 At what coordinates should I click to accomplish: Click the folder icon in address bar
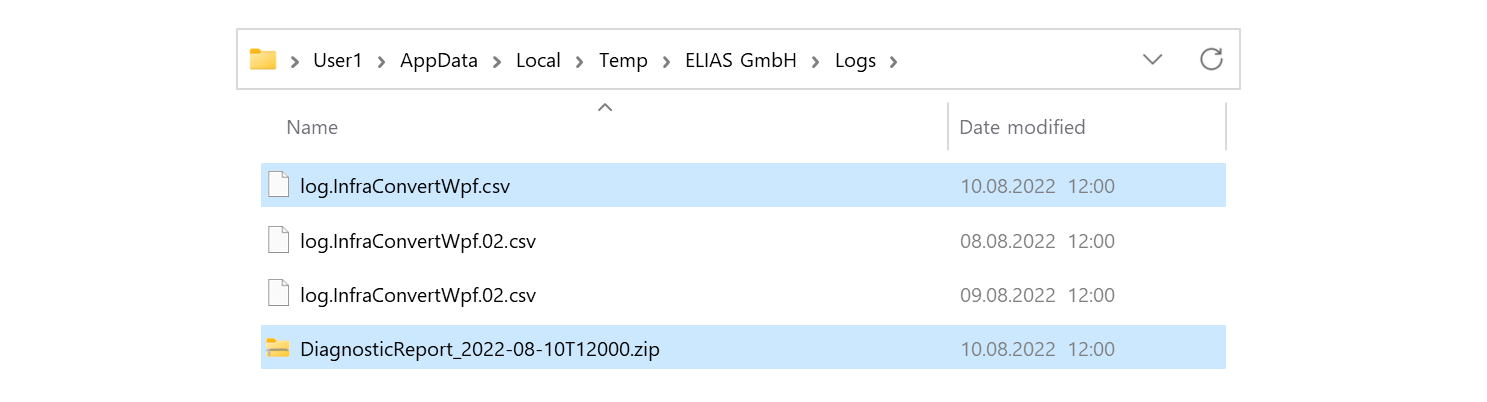(x=263, y=60)
